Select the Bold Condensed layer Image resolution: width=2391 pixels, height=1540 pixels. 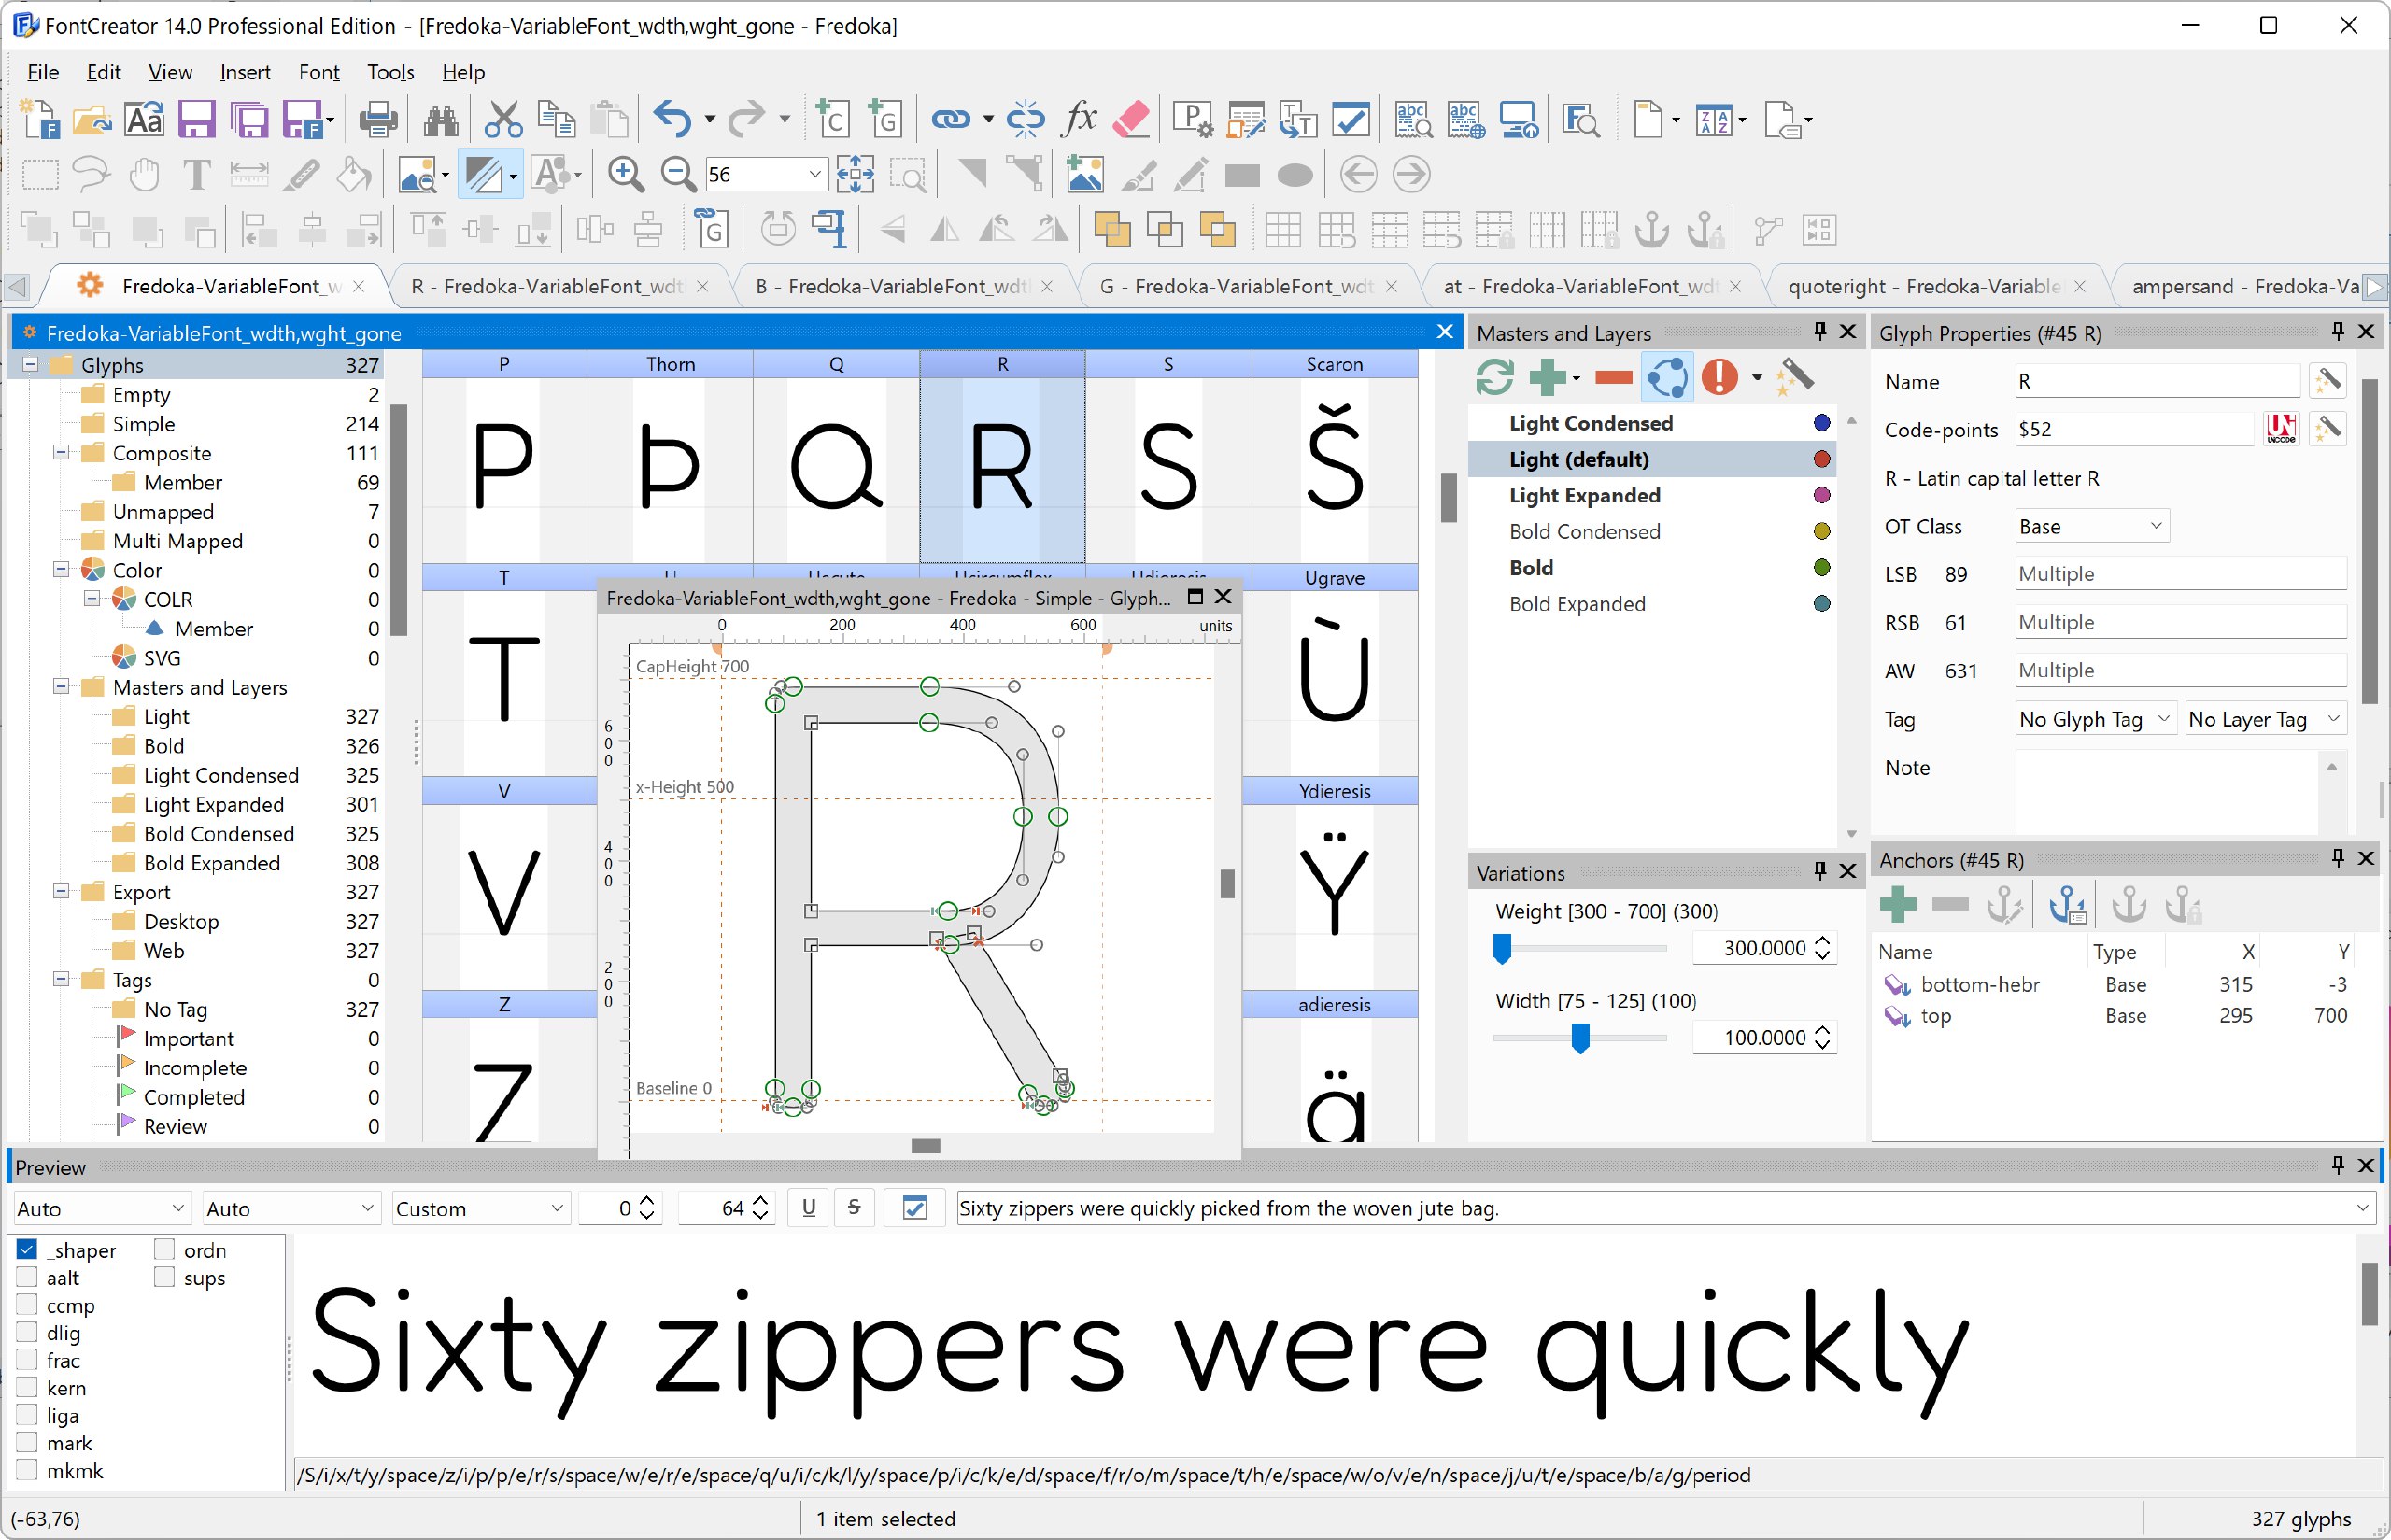(x=1585, y=531)
